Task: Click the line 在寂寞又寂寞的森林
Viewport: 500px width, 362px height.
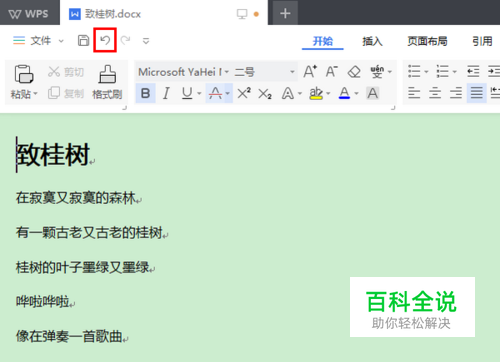Action: tap(76, 198)
